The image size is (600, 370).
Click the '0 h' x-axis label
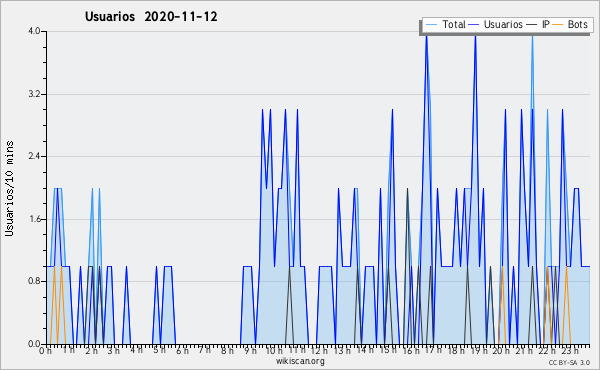click(46, 351)
